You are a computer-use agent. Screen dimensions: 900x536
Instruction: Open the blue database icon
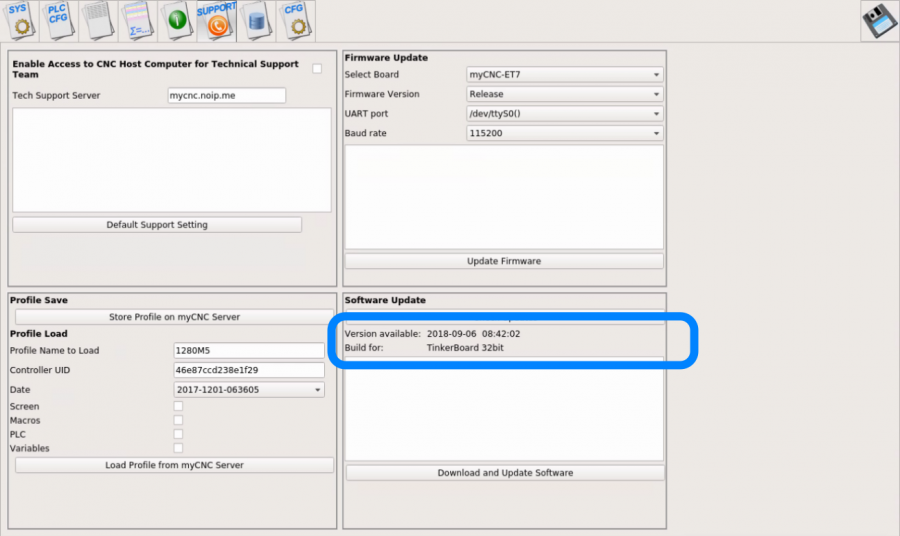coord(256,20)
